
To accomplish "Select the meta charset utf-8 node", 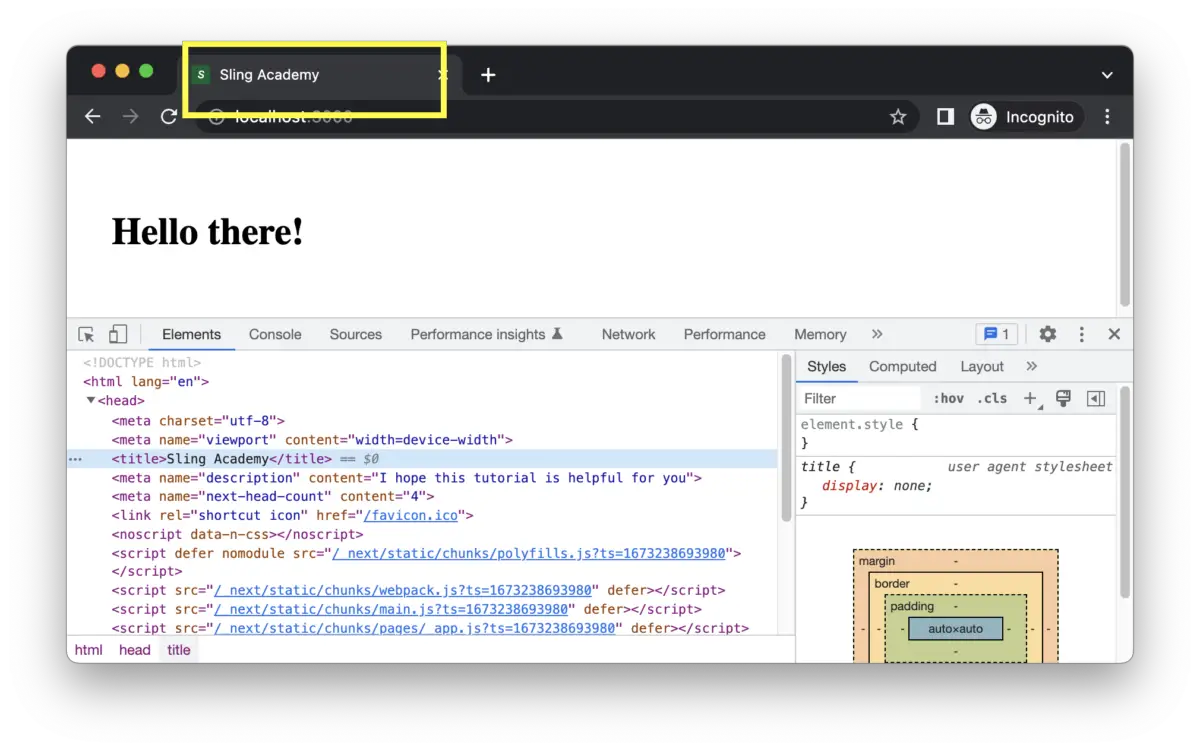I will click(x=198, y=421).
